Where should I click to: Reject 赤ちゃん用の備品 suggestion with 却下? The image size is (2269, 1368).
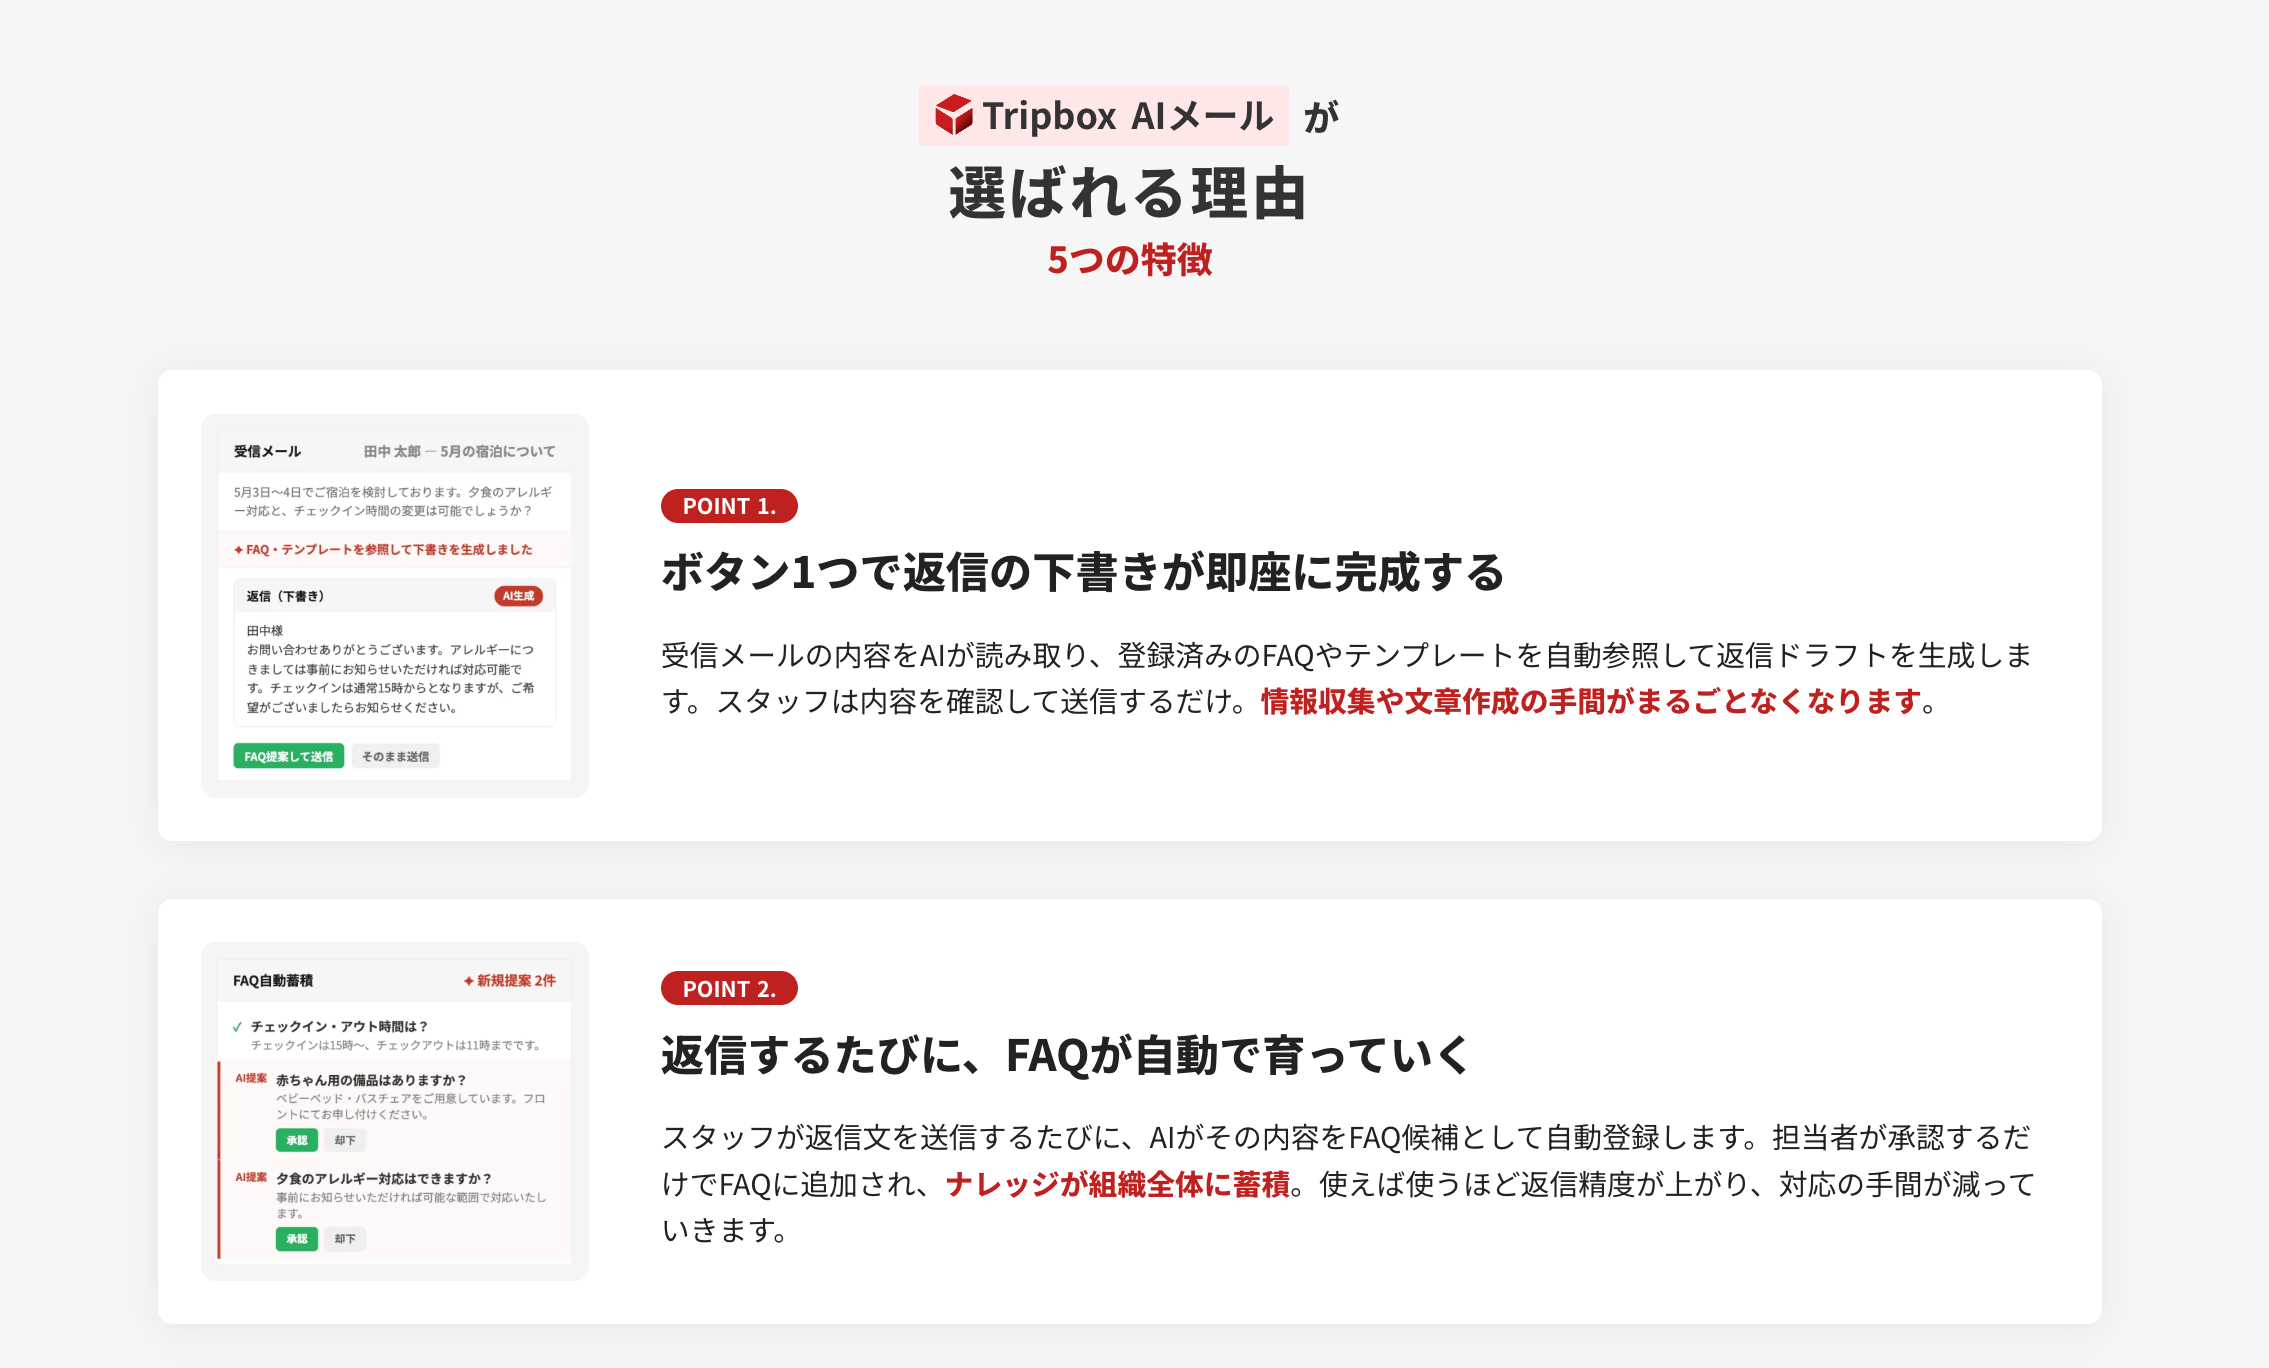[345, 1140]
